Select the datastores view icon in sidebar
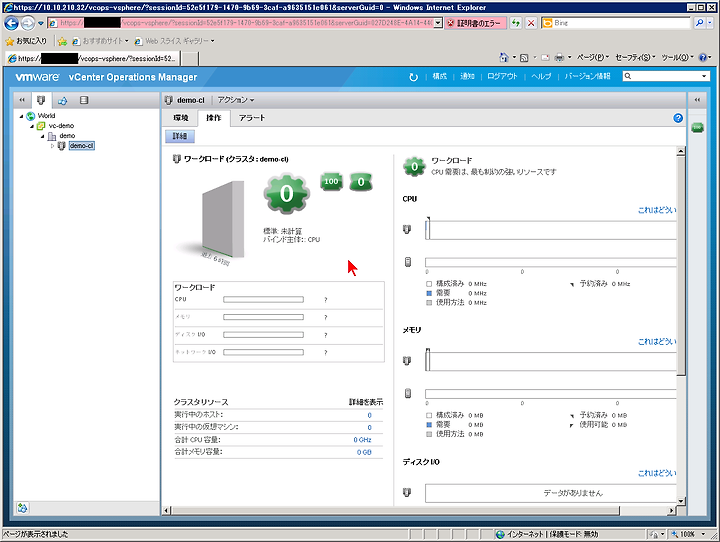 84,100
